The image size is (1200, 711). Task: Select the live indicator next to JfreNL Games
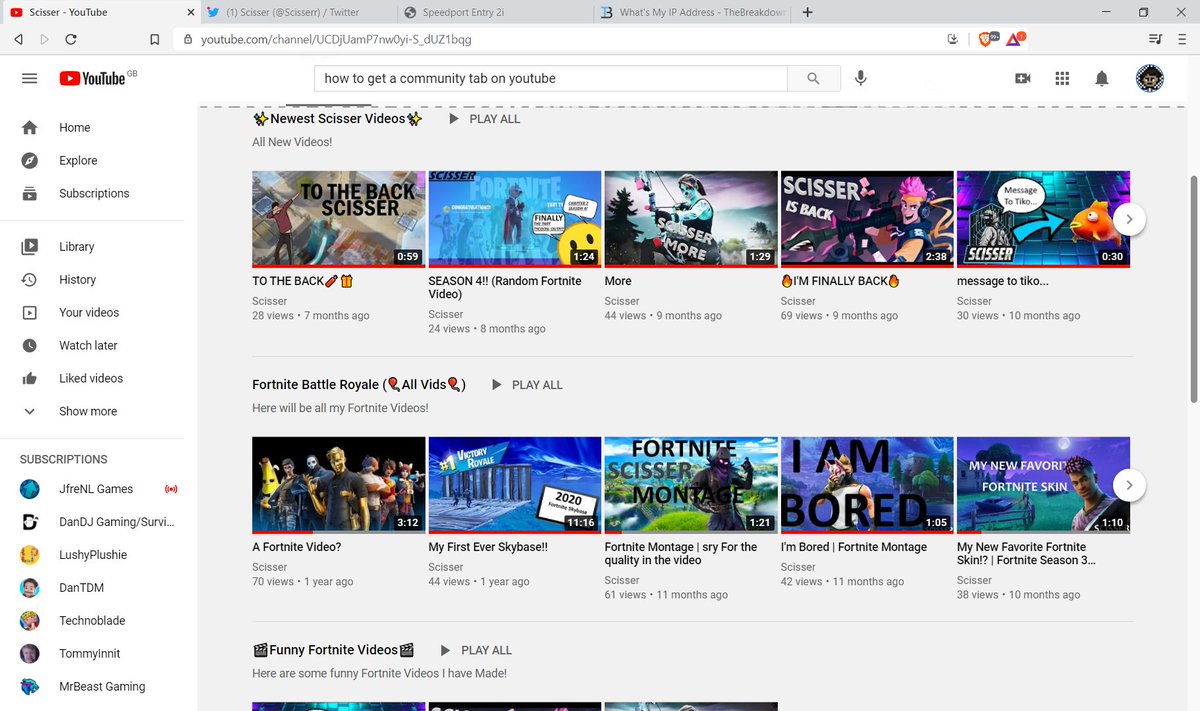(x=171, y=489)
